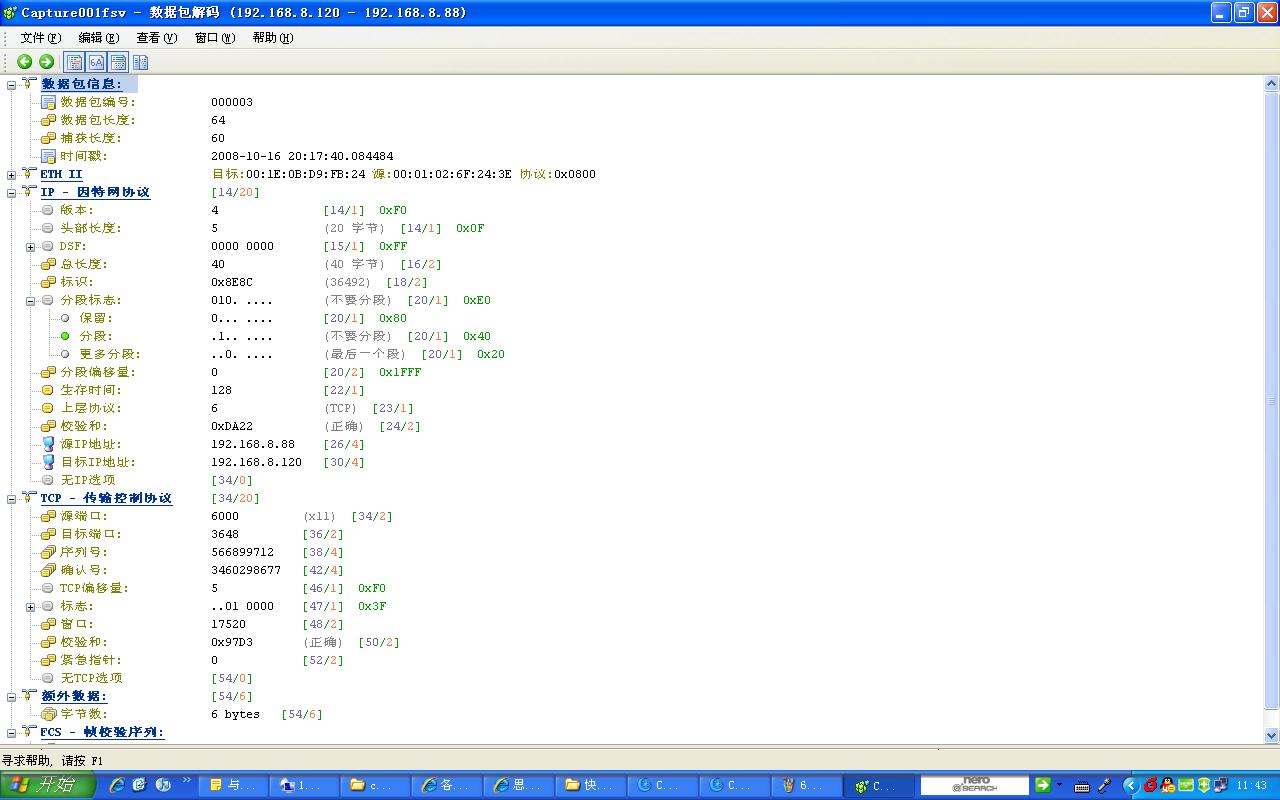Select the combined decode-hex view icon
Screen dimensions: 1280x800
pyautogui.click(x=118, y=61)
